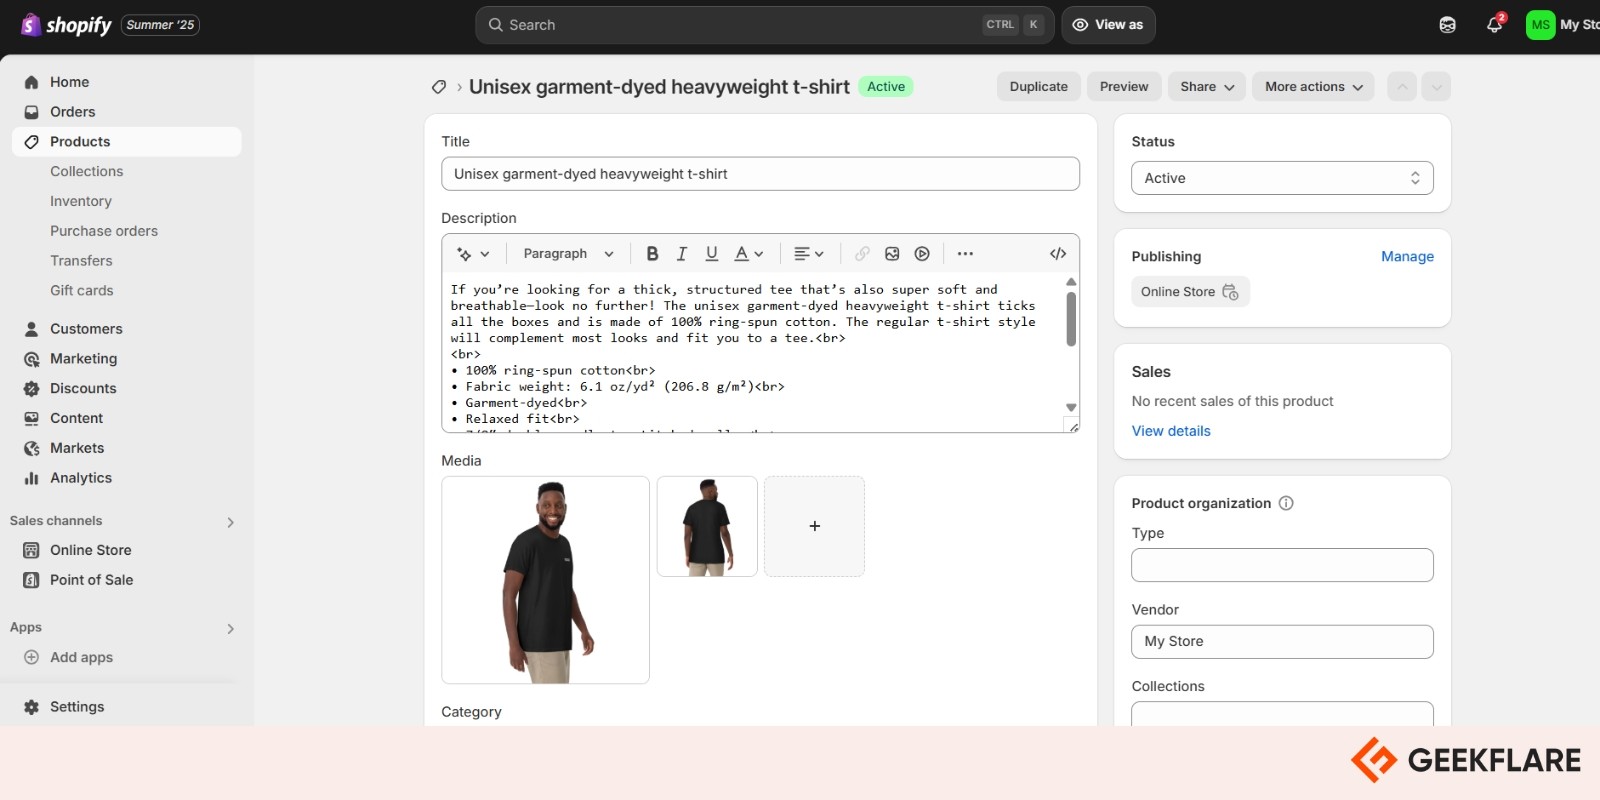This screenshot has width=1600, height=800.
Task: Go to next product arrow
Action: (x=1436, y=87)
